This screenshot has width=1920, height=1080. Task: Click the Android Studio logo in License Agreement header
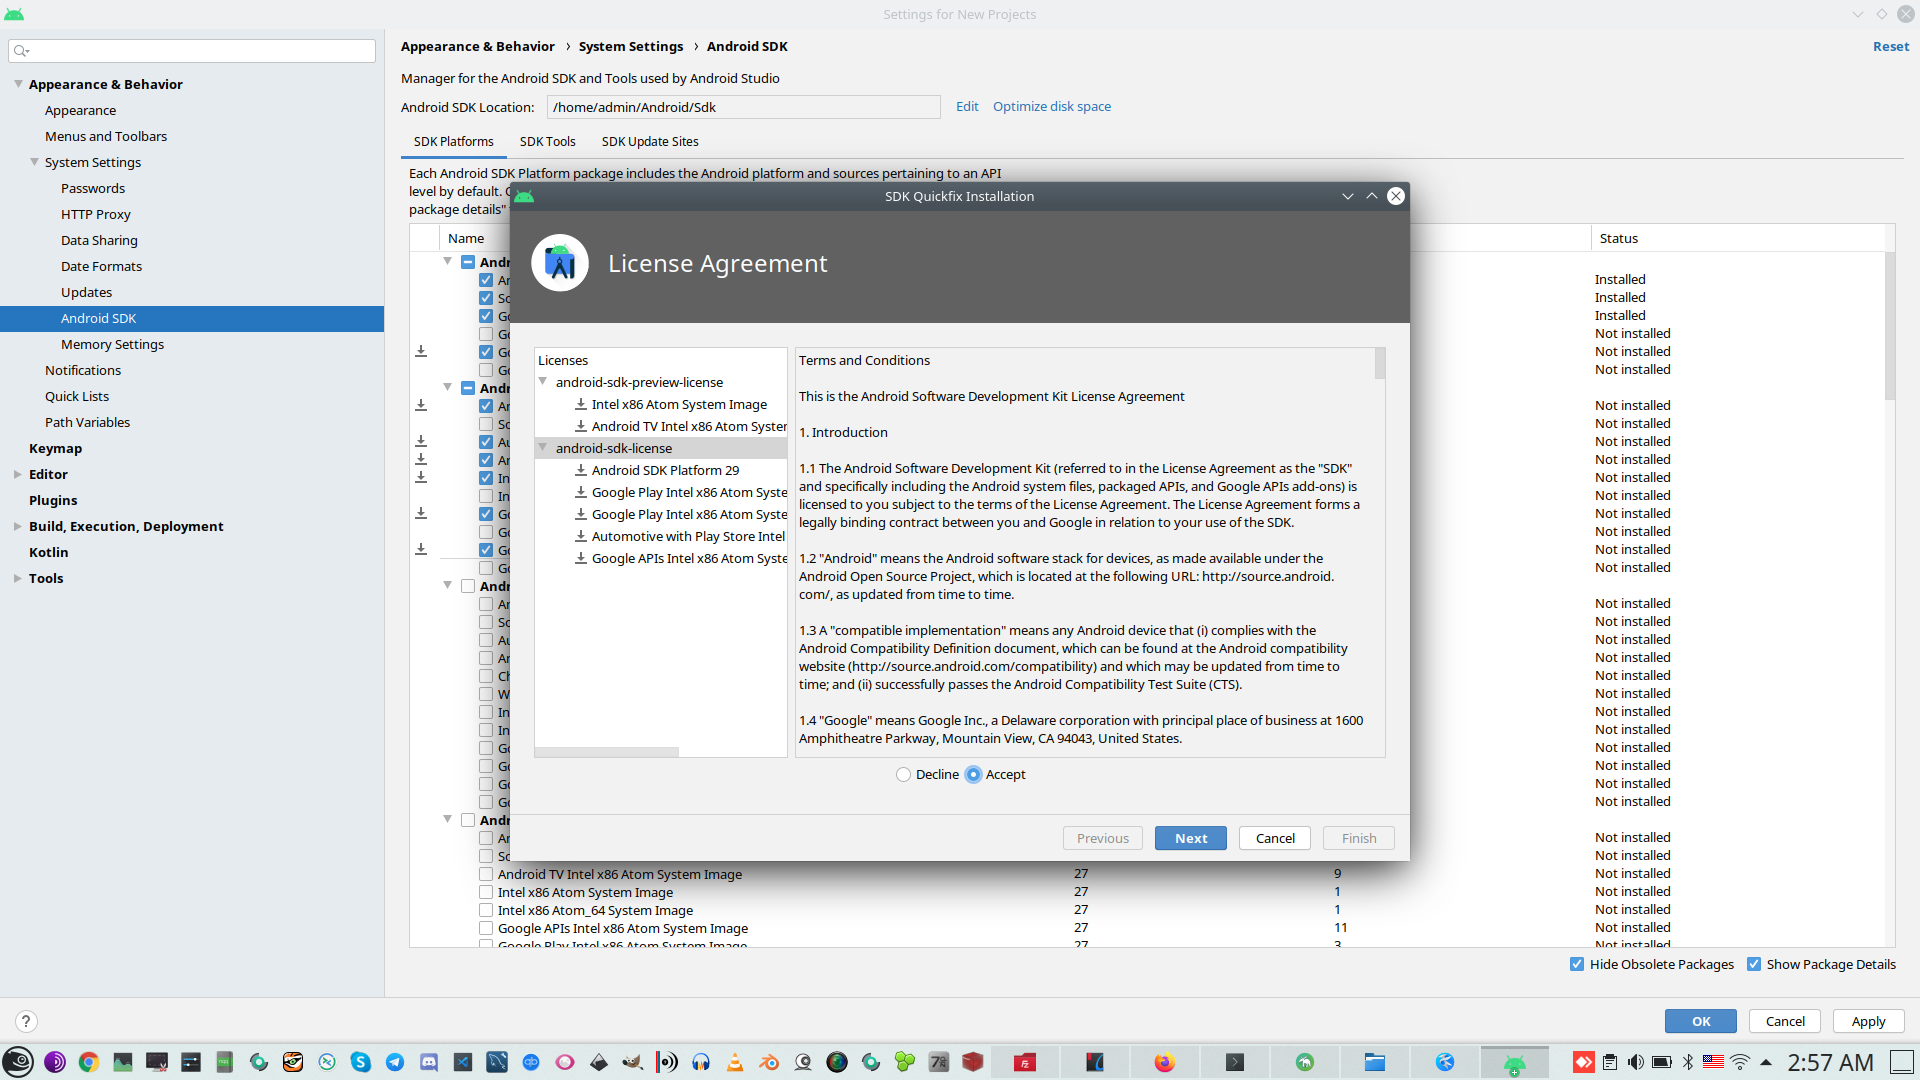point(560,263)
